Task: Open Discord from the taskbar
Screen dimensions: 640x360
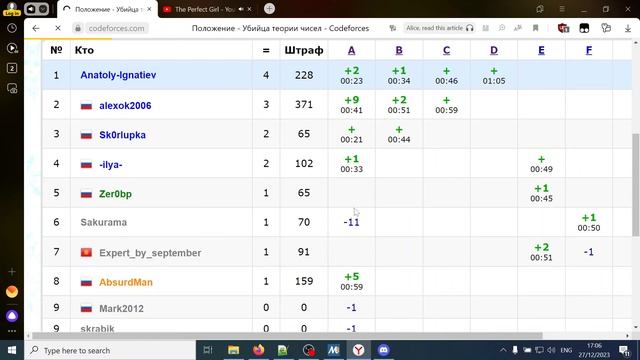Action: point(384,350)
